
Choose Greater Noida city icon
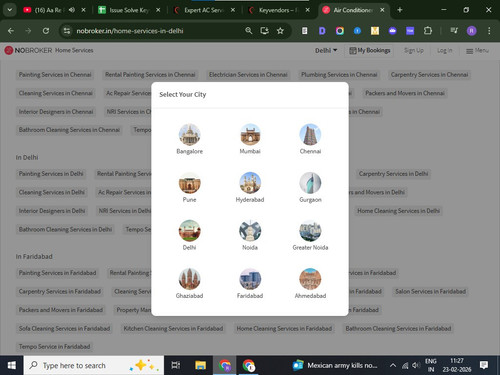tap(310, 231)
